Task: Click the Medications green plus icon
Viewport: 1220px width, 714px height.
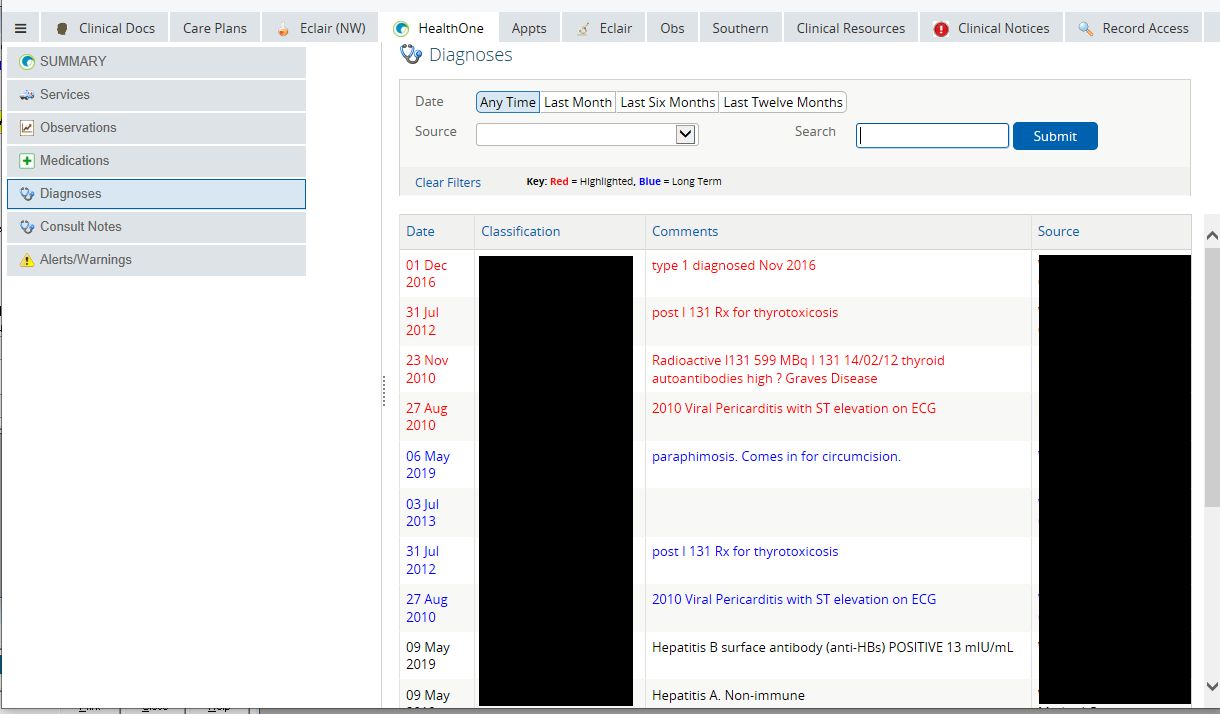Action: [x=27, y=161]
